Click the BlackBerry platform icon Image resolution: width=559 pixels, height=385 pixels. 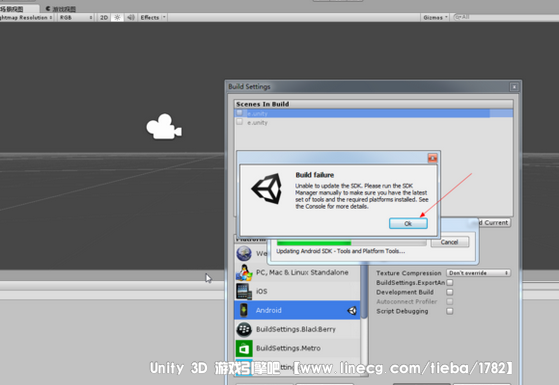click(244, 329)
